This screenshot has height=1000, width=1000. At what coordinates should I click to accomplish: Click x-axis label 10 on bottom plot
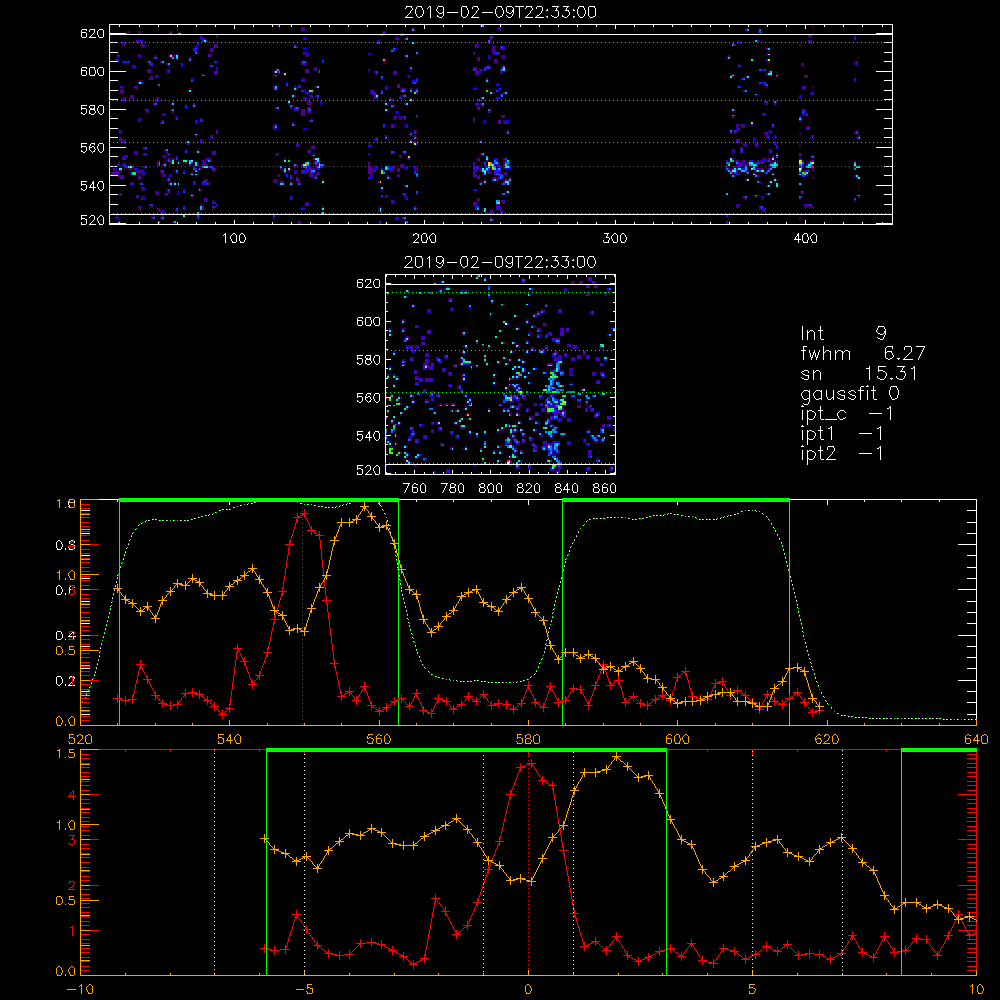[x=976, y=990]
